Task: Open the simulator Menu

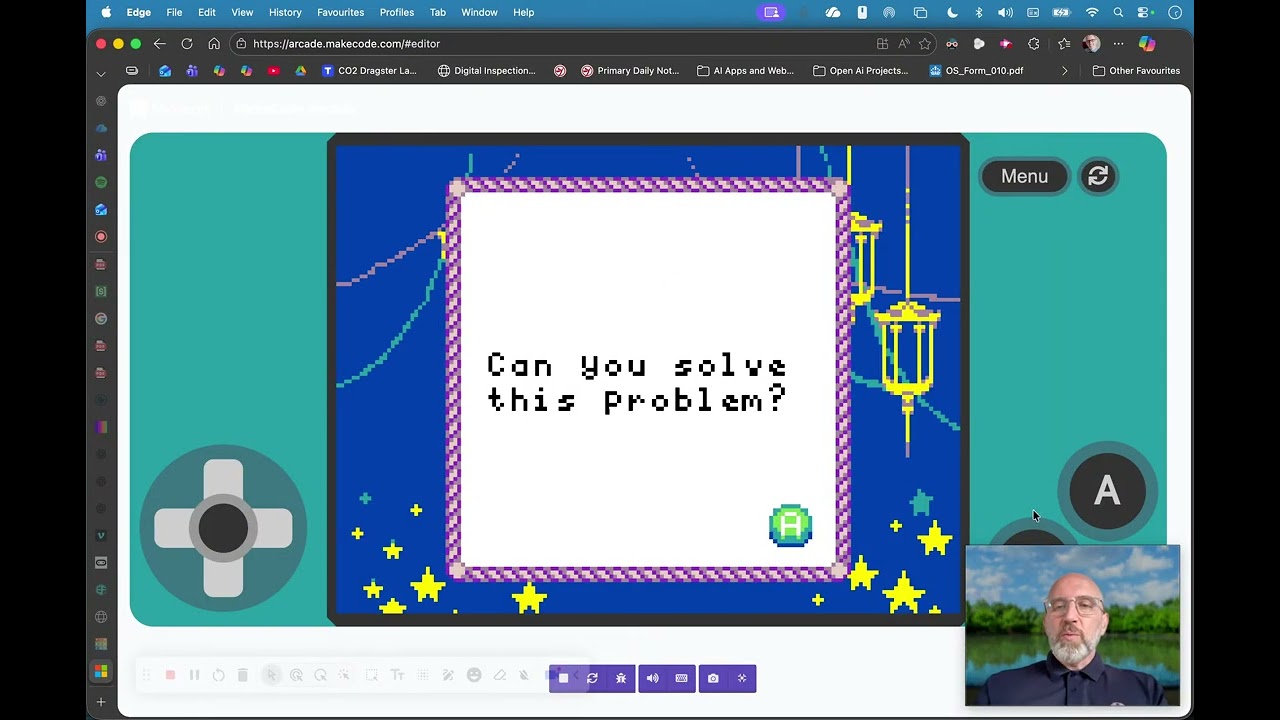Action: click(x=1024, y=176)
